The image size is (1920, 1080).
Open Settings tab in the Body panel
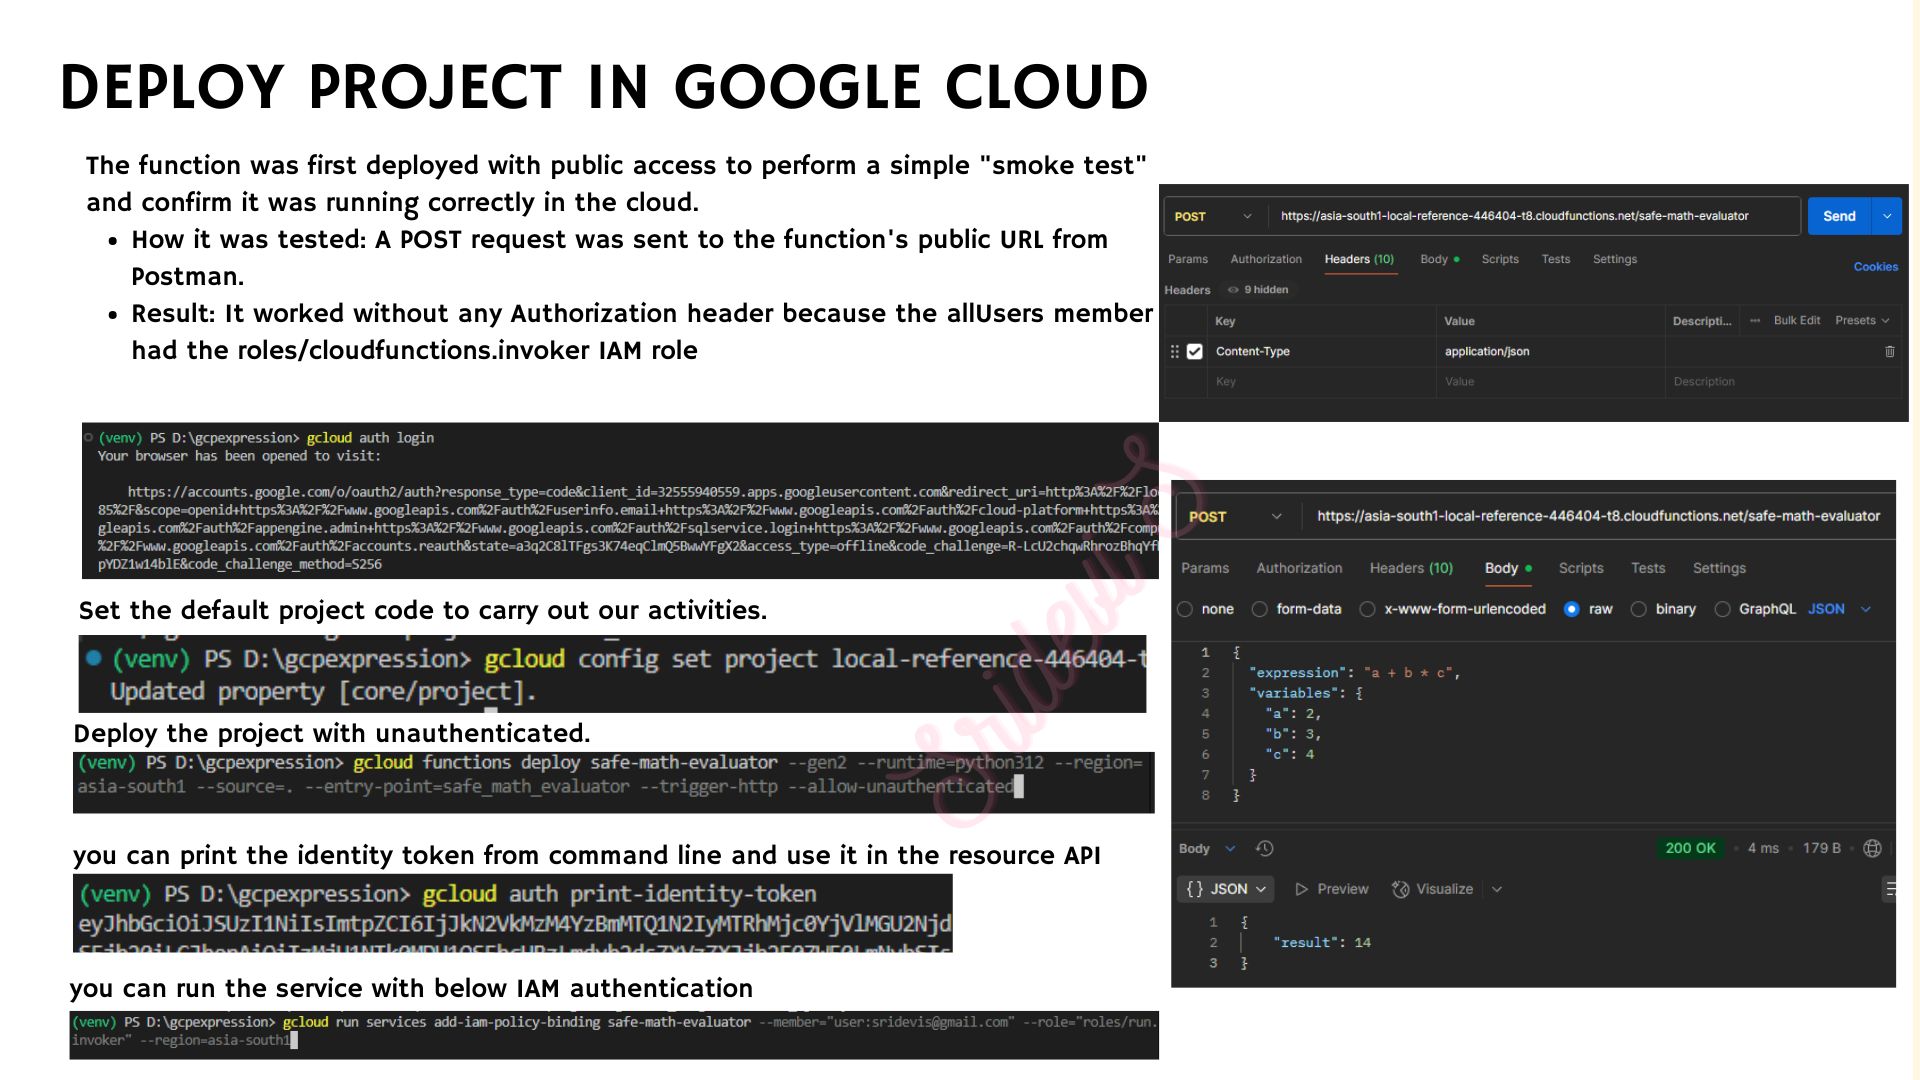pyautogui.click(x=1719, y=568)
